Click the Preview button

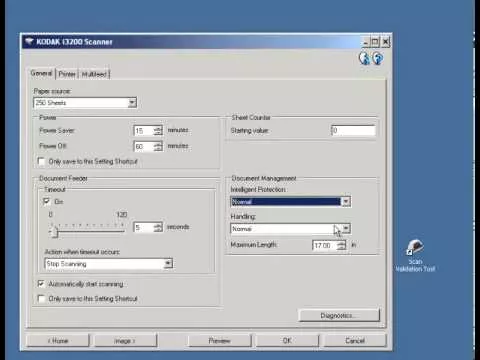220,340
